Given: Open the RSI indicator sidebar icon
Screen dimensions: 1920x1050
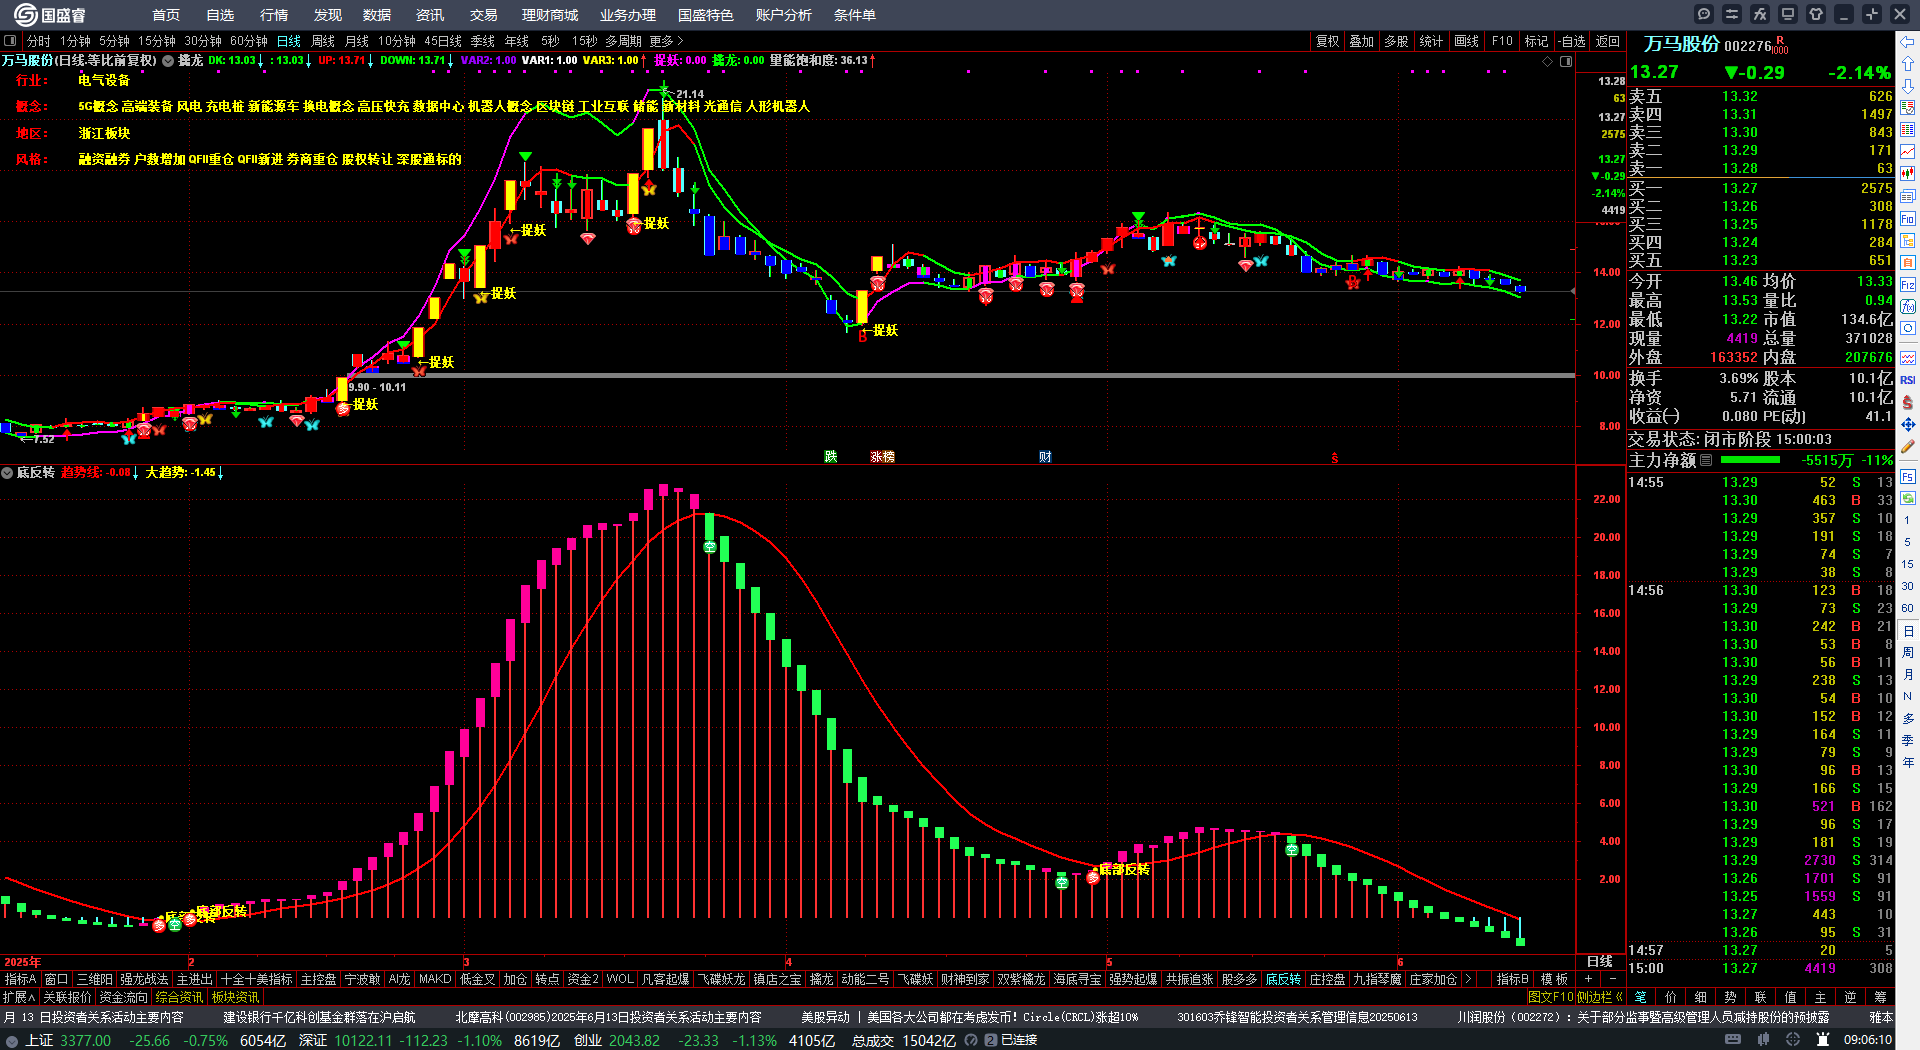Looking at the screenshot, I should tap(1908, 380).
